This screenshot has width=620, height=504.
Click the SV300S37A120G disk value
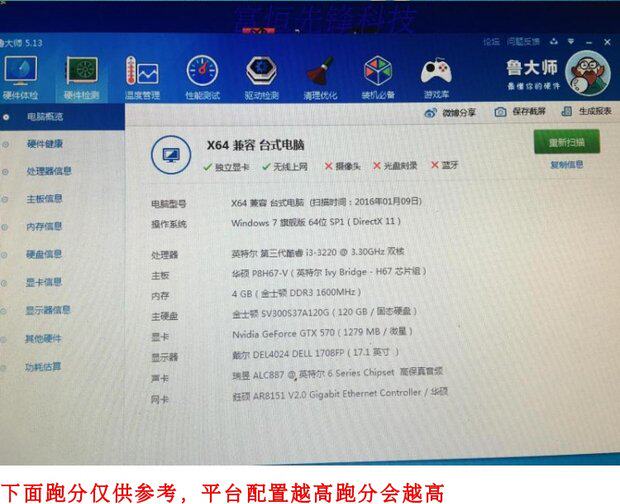click(325, 313)
